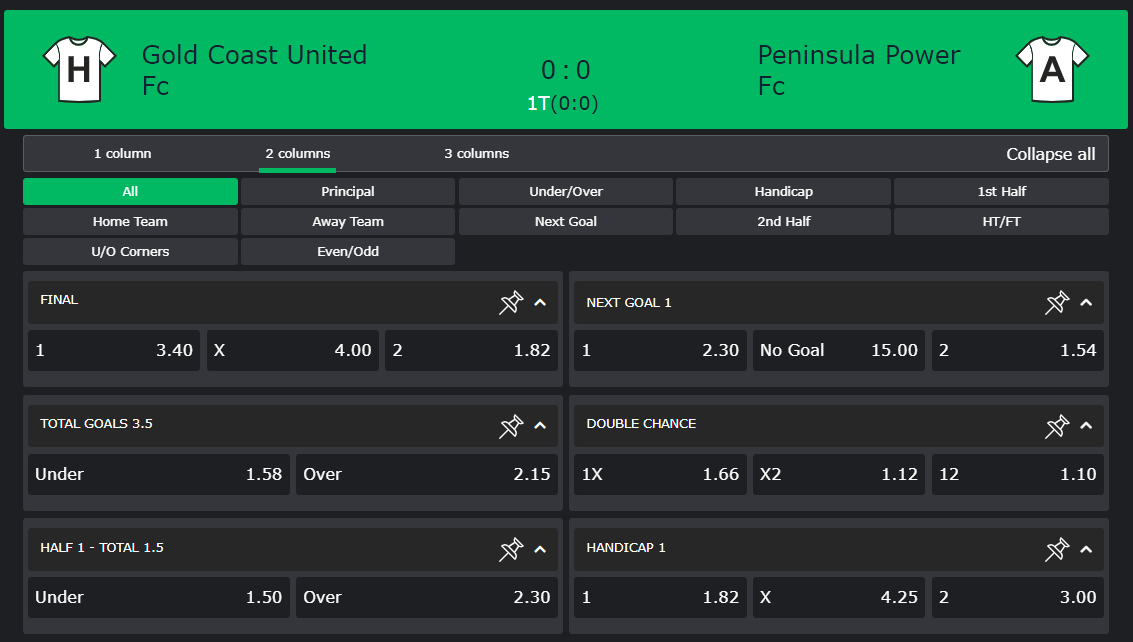Pin the HALF 1 - TOTAL 1.5 market
This screenshot has width=1133, height=642.
coord(511,549)
